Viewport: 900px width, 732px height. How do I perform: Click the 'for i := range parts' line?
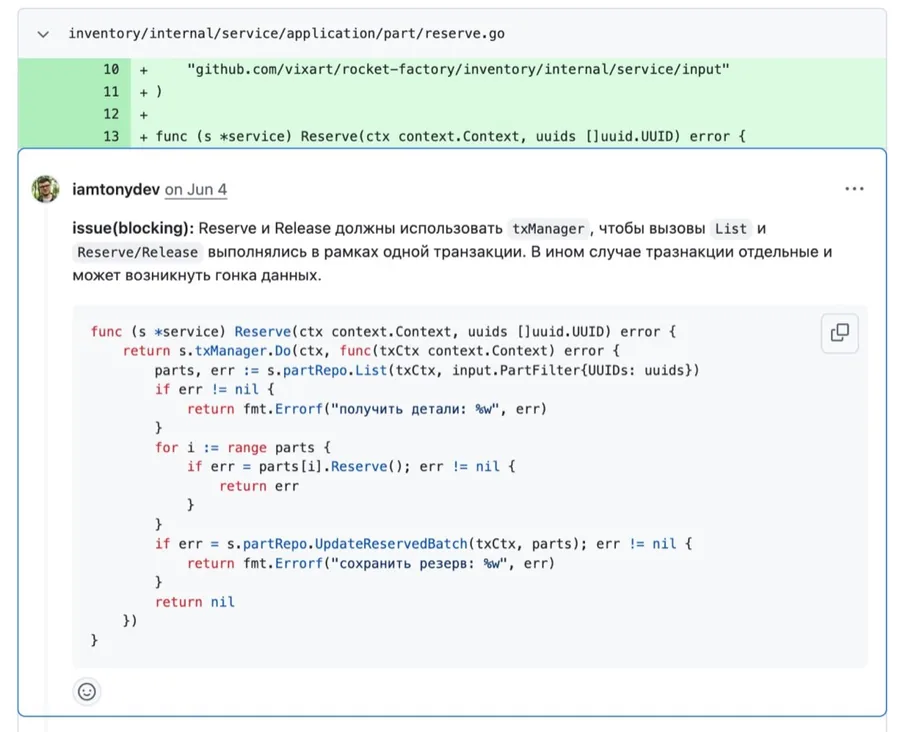point(243,447)
